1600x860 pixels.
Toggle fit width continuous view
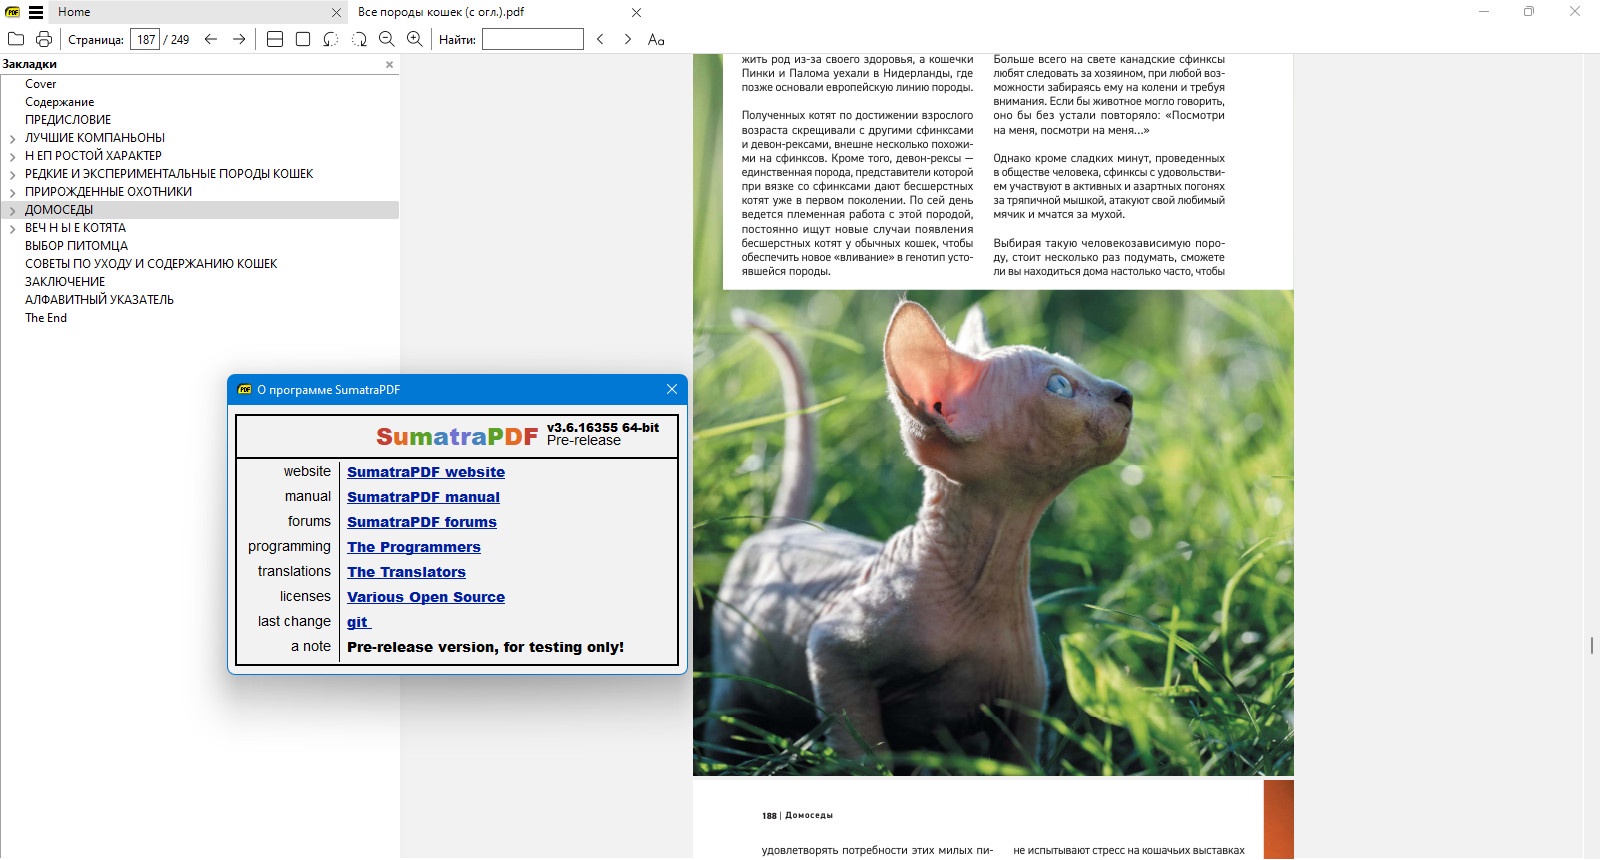(x=275, y=39)
